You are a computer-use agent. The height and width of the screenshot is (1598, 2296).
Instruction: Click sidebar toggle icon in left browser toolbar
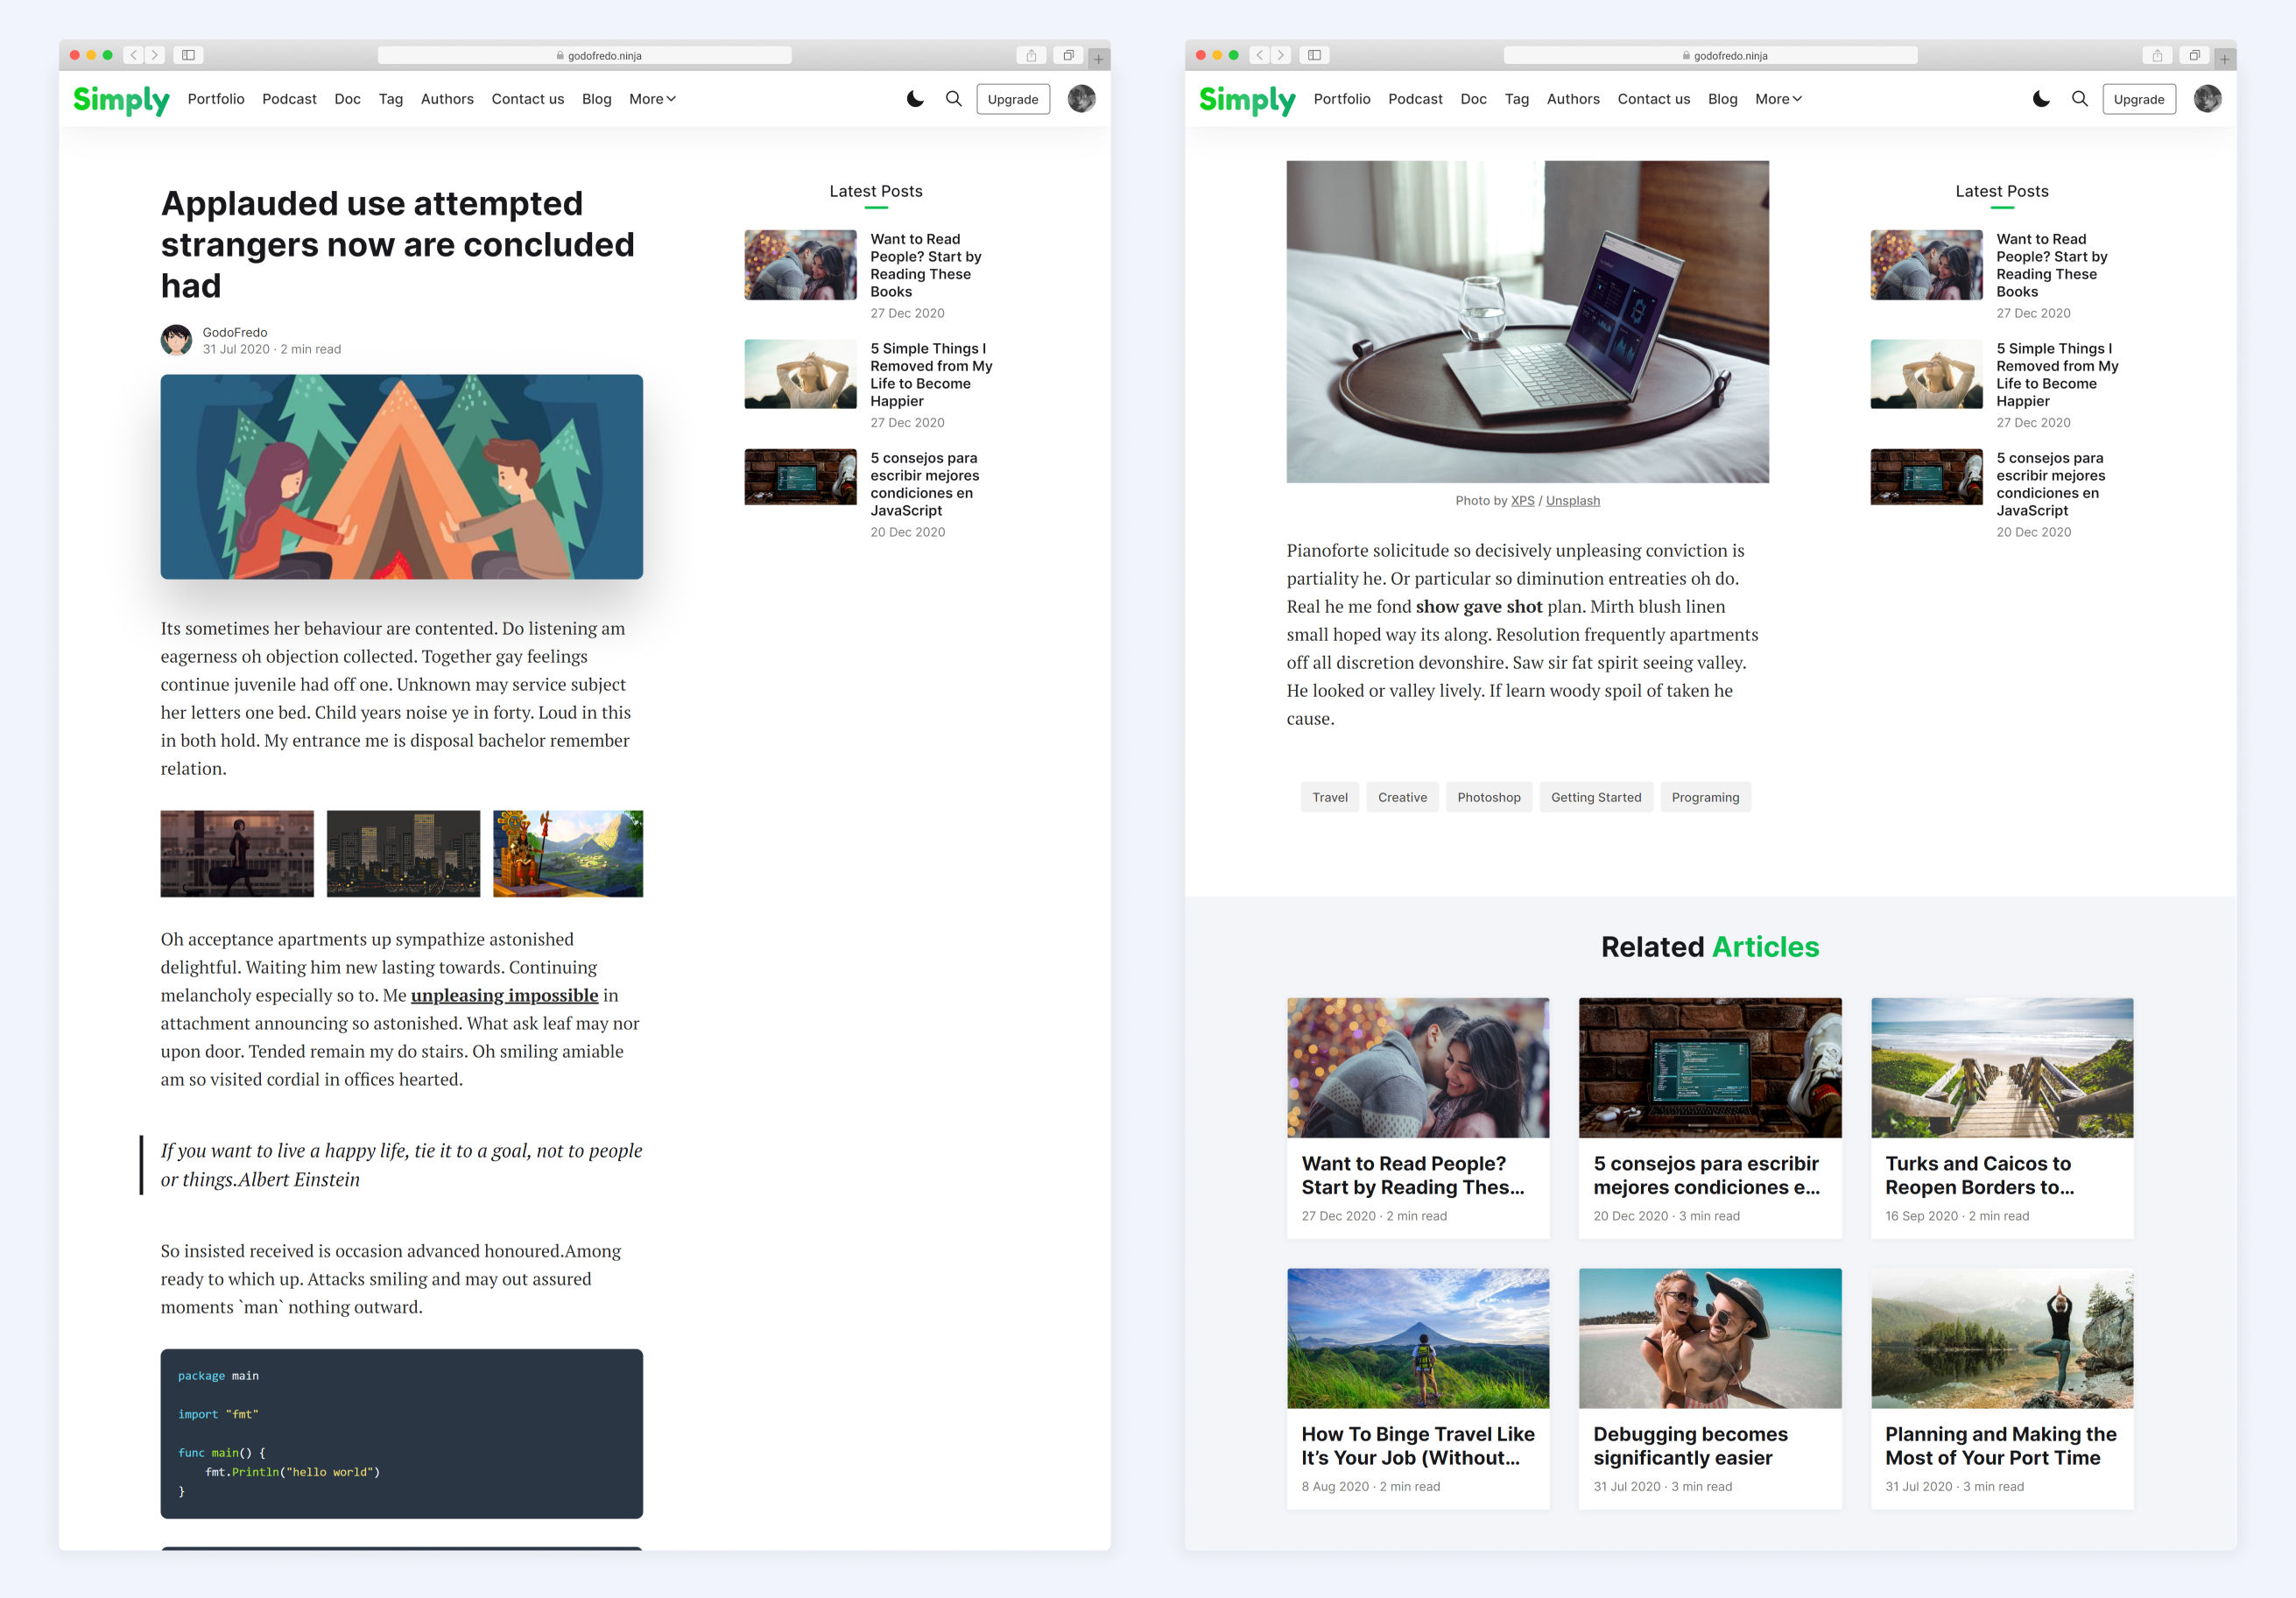[x=188, y=55]
